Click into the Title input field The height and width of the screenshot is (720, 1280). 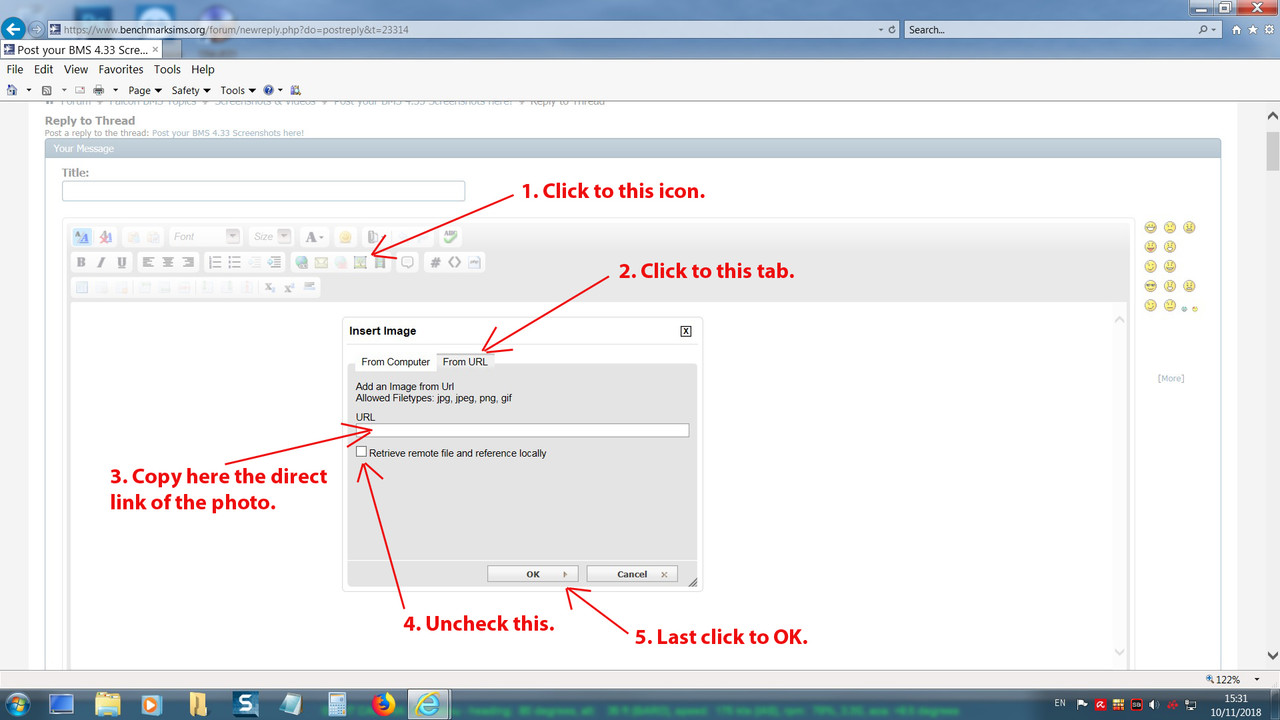pos(264,191)
